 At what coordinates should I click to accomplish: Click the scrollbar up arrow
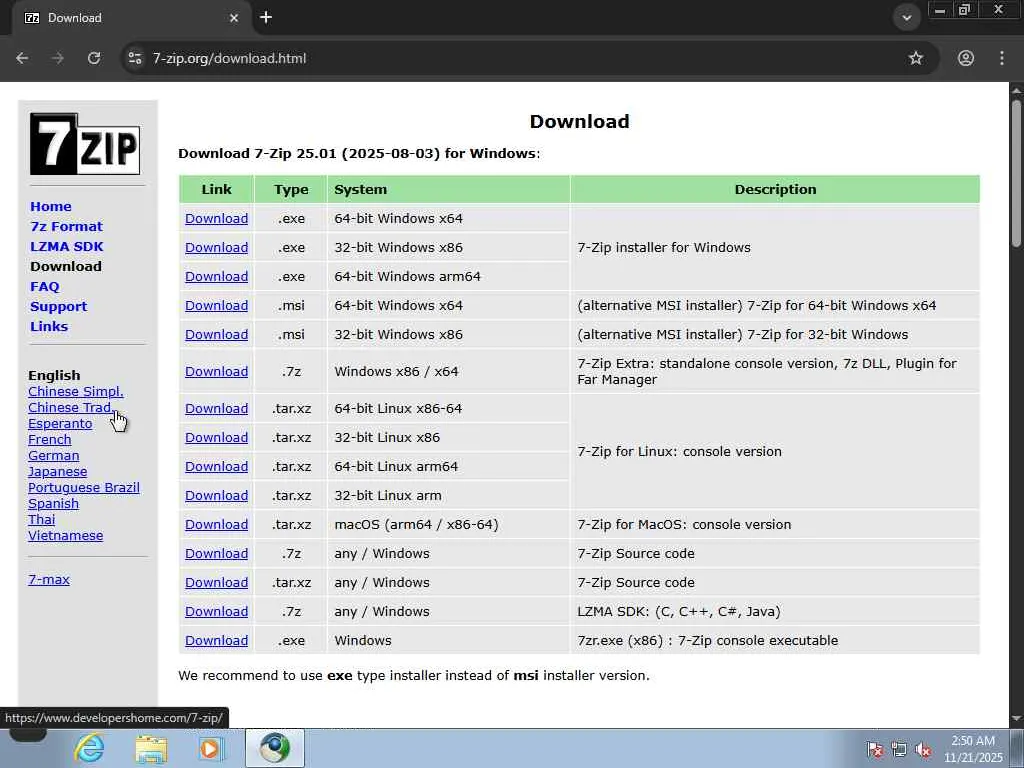(1017, 89)
